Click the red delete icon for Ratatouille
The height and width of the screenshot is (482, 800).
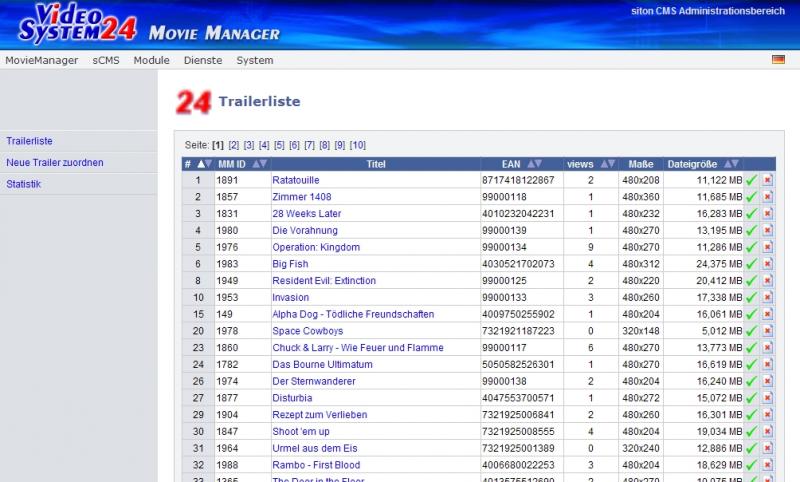tap(767, 180)
